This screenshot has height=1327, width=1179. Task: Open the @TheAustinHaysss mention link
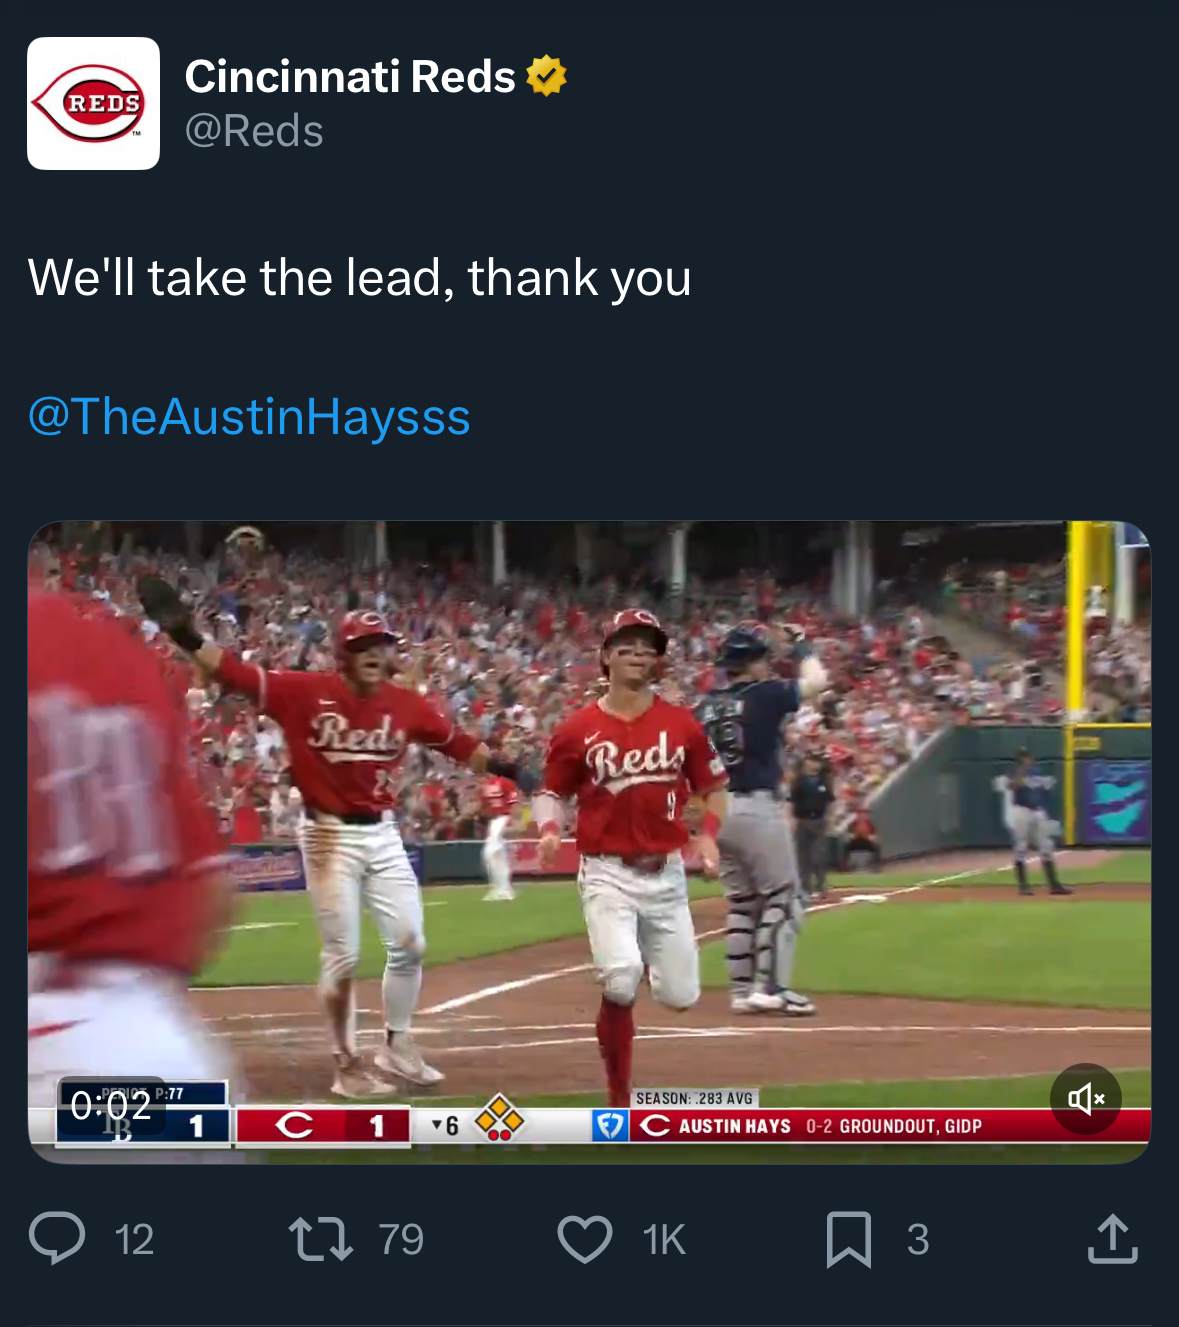click(249, 416)
